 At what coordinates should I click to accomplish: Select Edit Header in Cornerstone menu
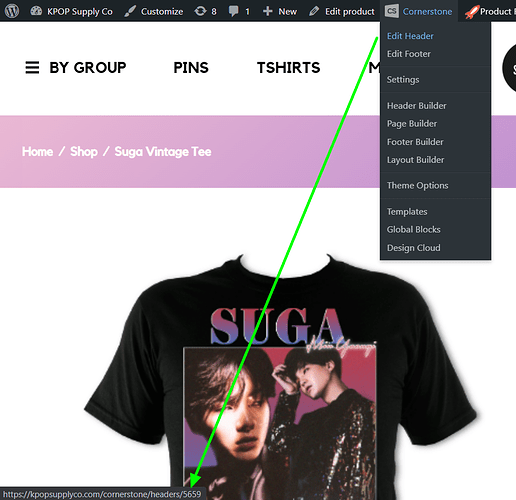pyautogui.click(x=410, y=36)
